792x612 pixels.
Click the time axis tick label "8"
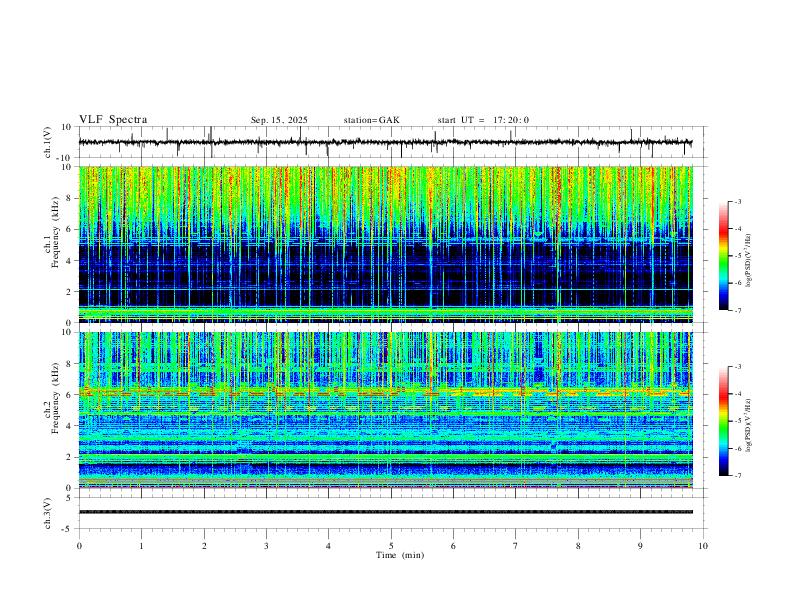tap(578, 546)
